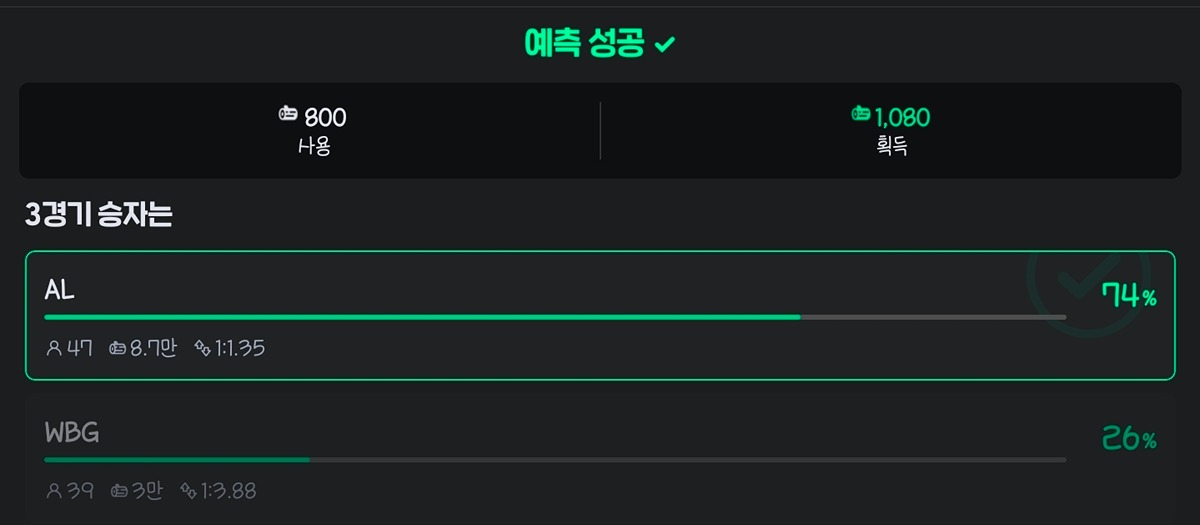Click the odds icon beside 1:3.88
1200x525 pixels.
click(x=188, y=491)
